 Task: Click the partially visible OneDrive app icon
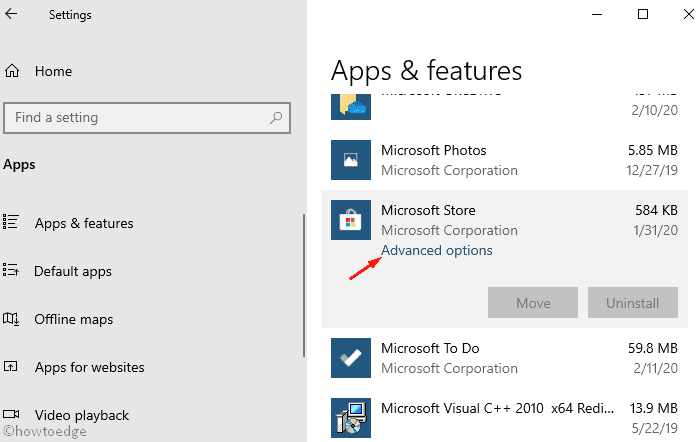click(351, 107)
